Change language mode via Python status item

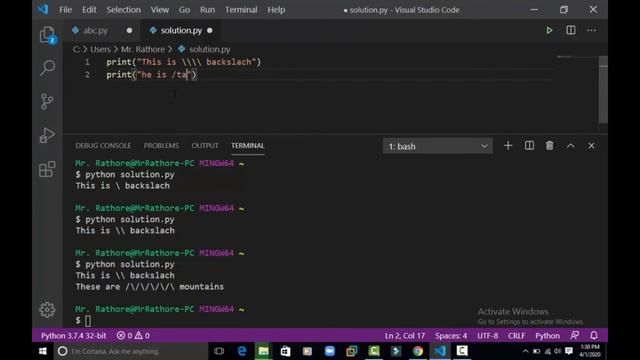[x=547, y=336]
